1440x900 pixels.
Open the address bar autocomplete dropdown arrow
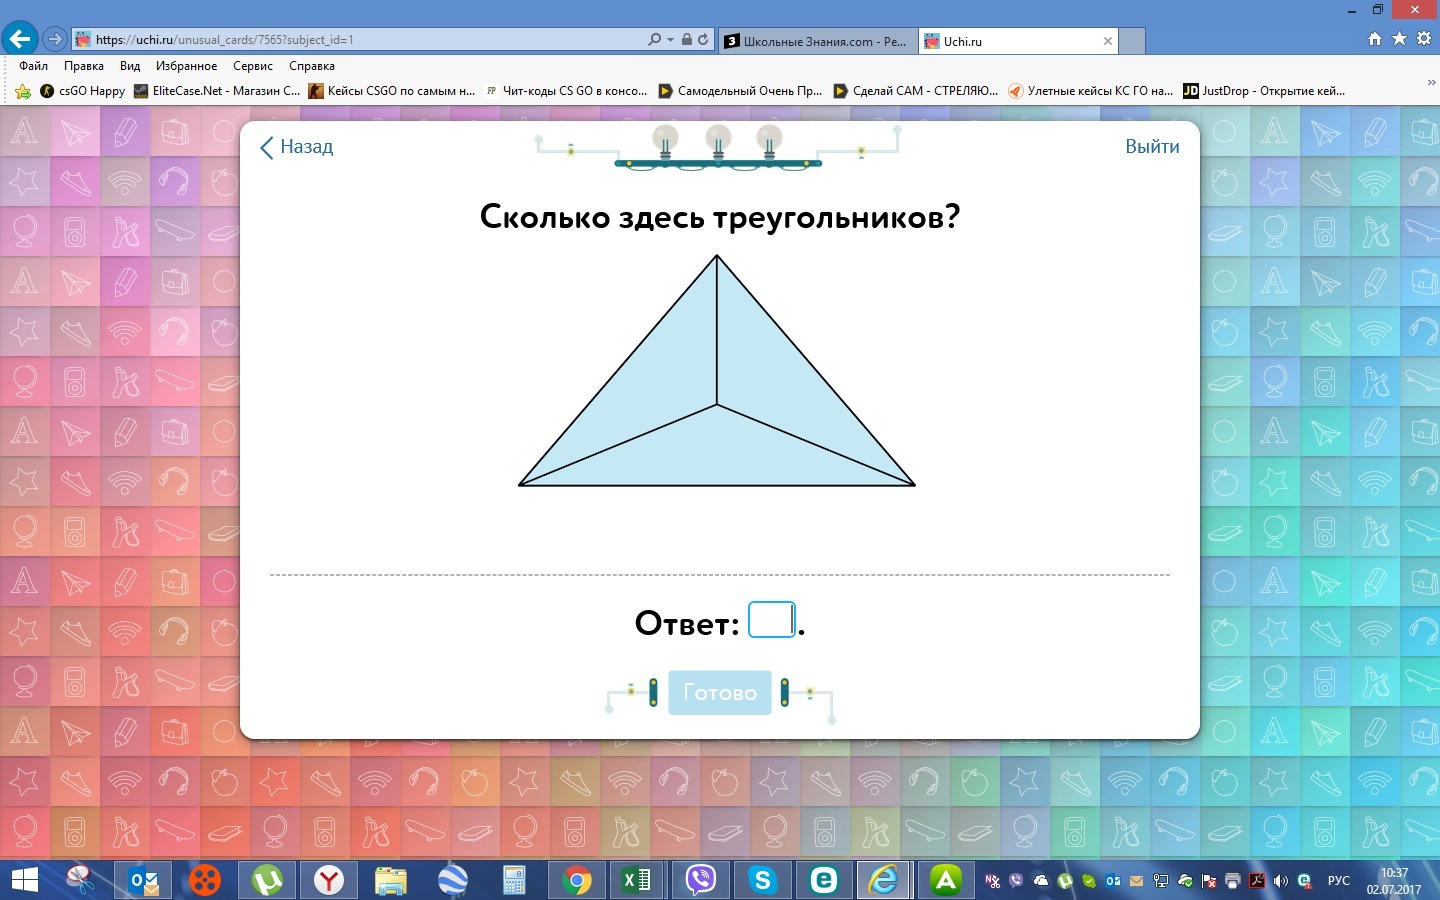click(x=670, y=40)
